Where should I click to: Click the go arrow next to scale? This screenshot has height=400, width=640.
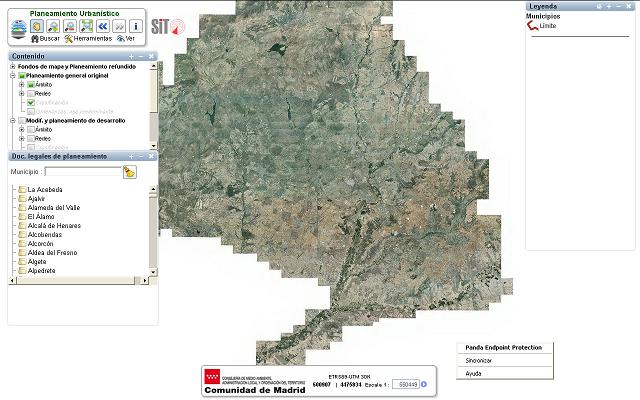point(423,384)
